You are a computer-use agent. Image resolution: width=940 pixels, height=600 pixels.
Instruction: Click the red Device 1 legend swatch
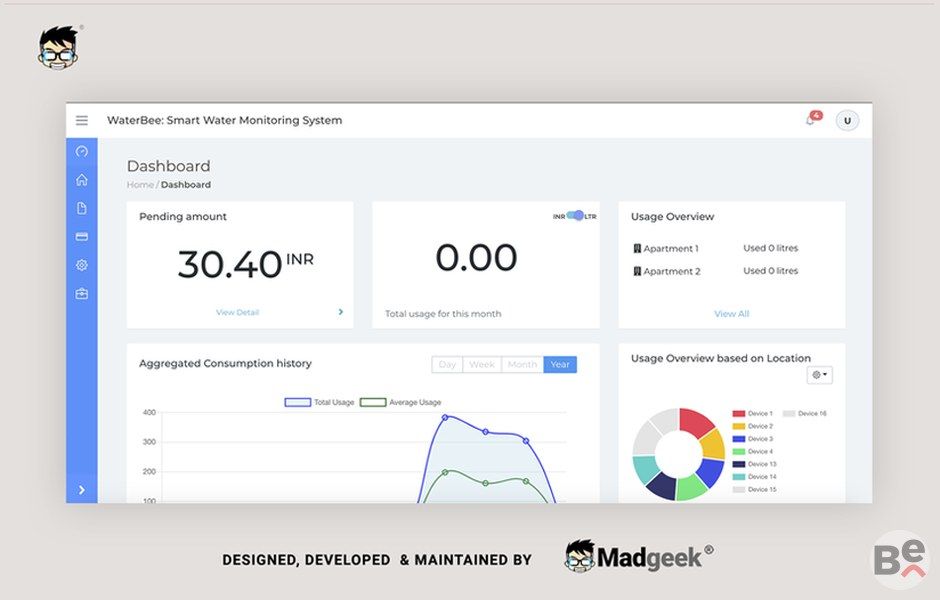pyautogui.click(x=739, y=413)
